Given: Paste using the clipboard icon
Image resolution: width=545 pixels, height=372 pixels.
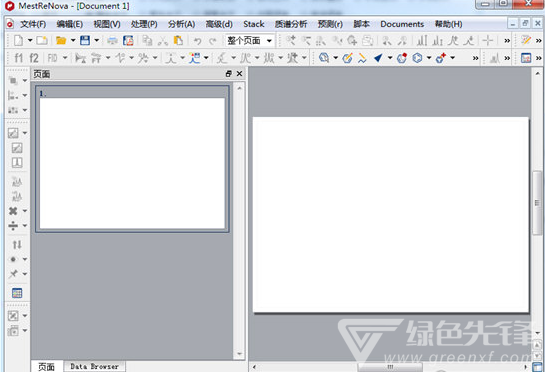Looking at the screenshot, I should pyautogui.click(x=178, y=41).
